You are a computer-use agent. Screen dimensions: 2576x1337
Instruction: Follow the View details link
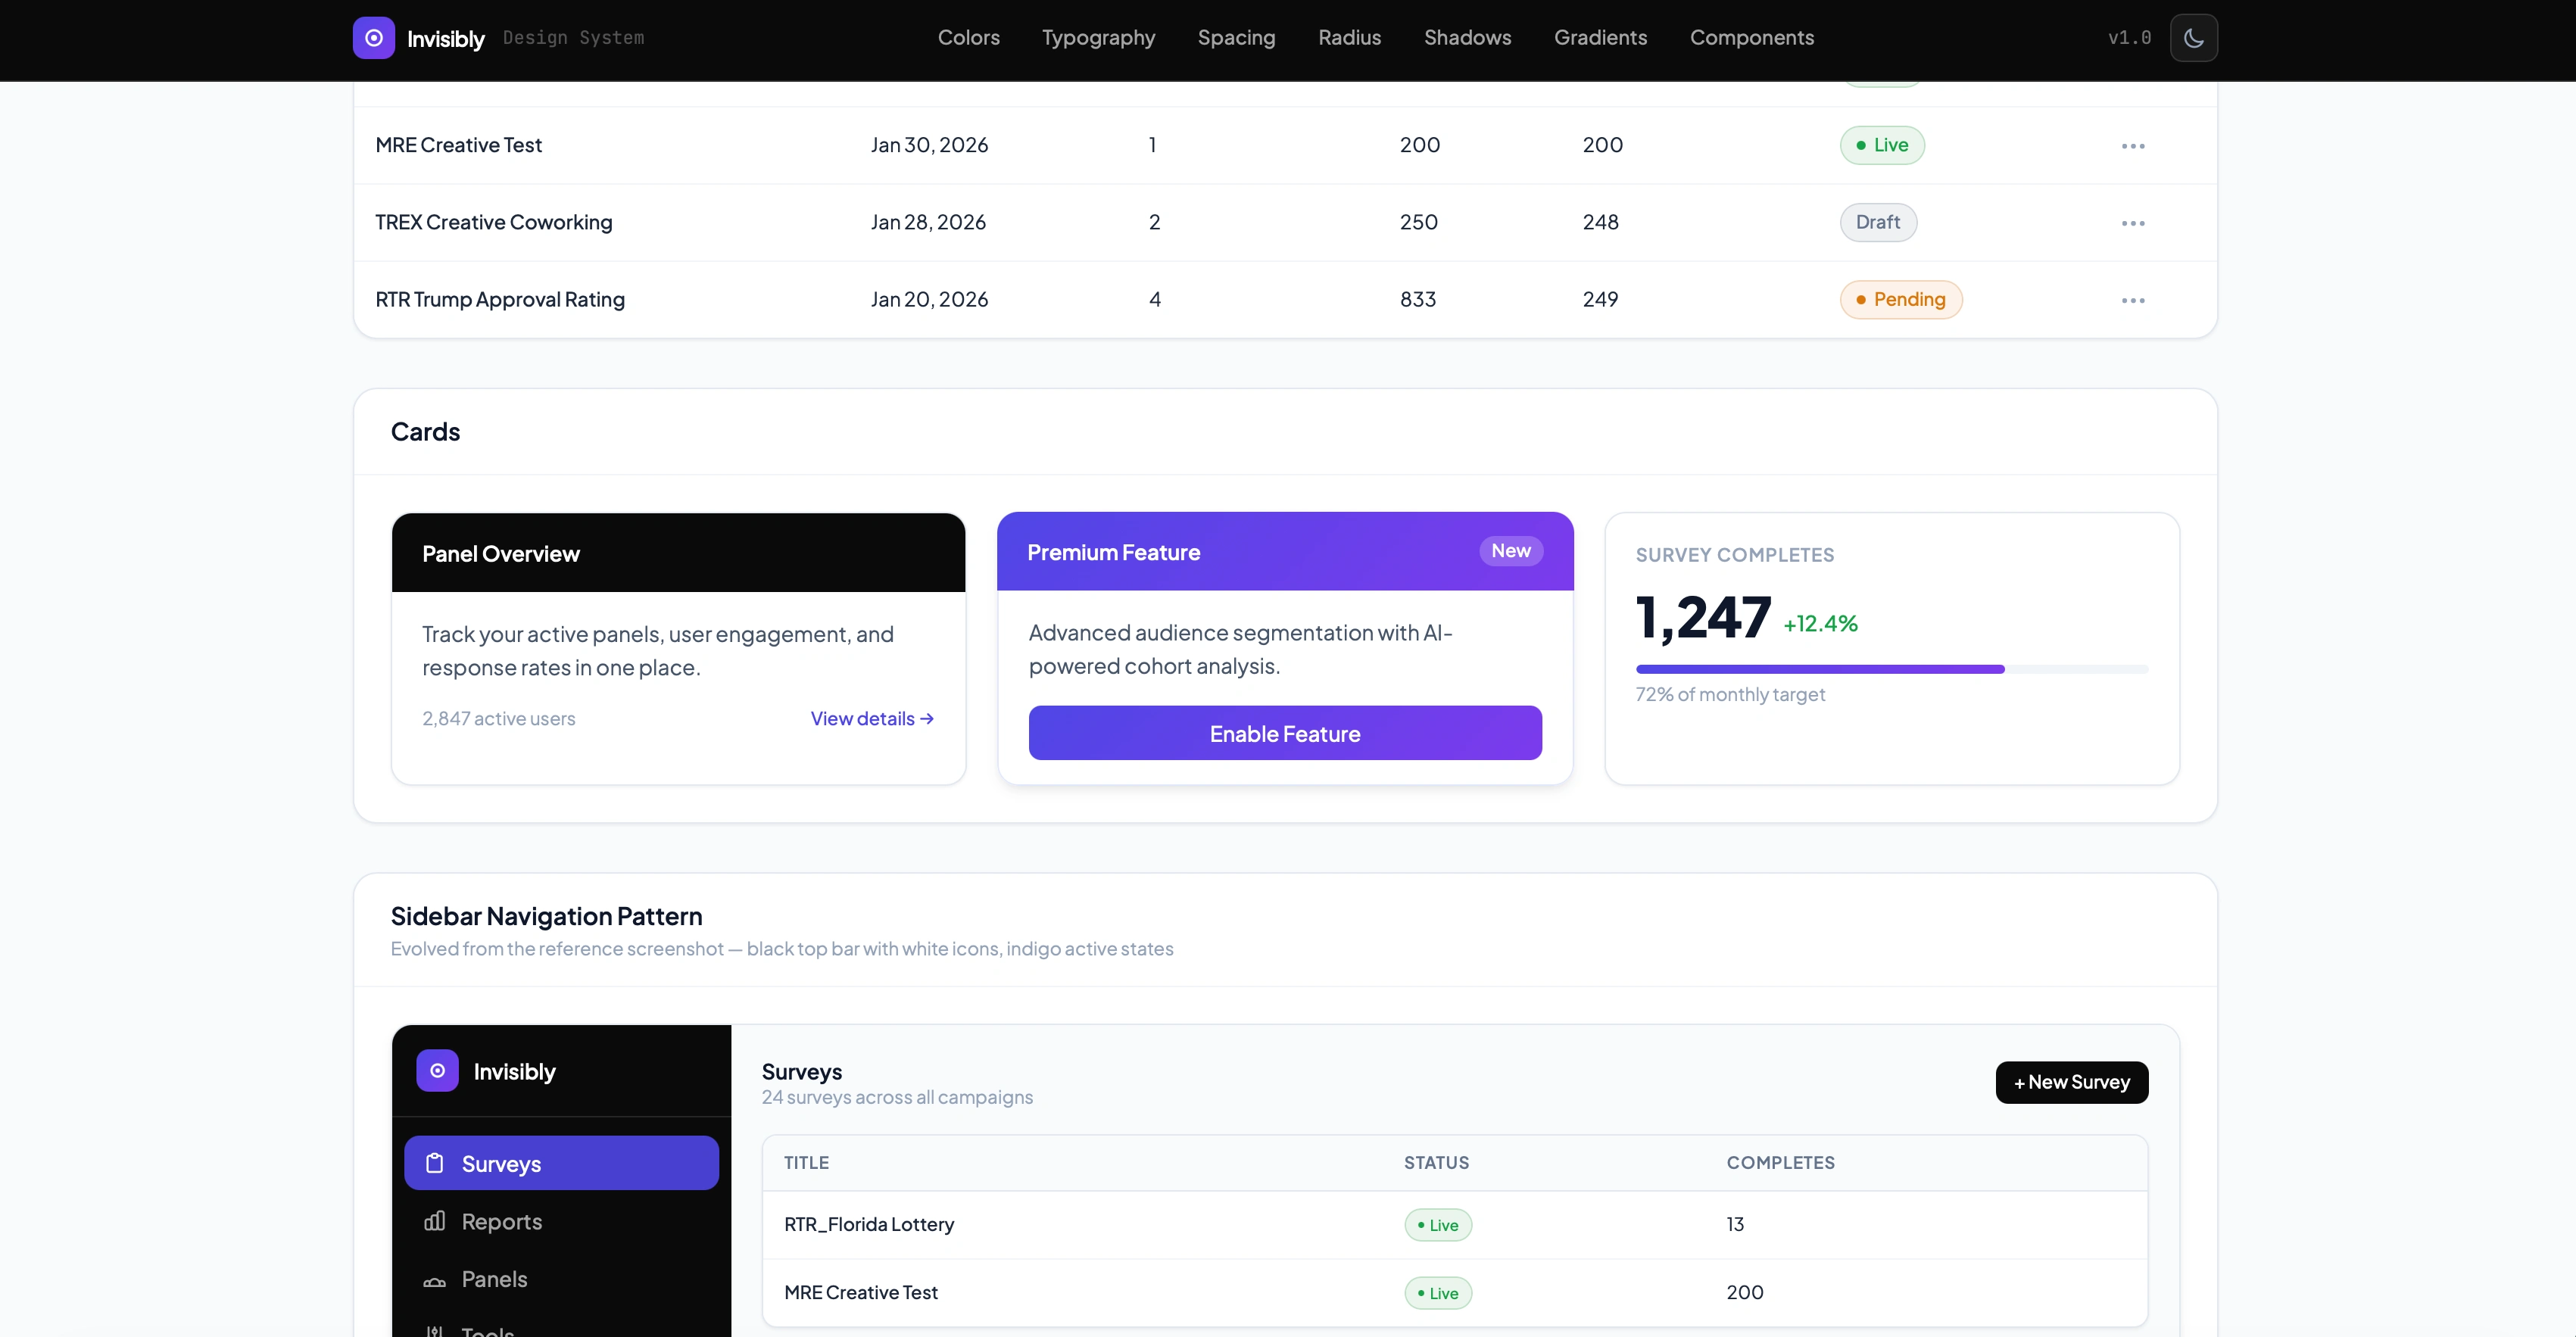pos(872,718)
